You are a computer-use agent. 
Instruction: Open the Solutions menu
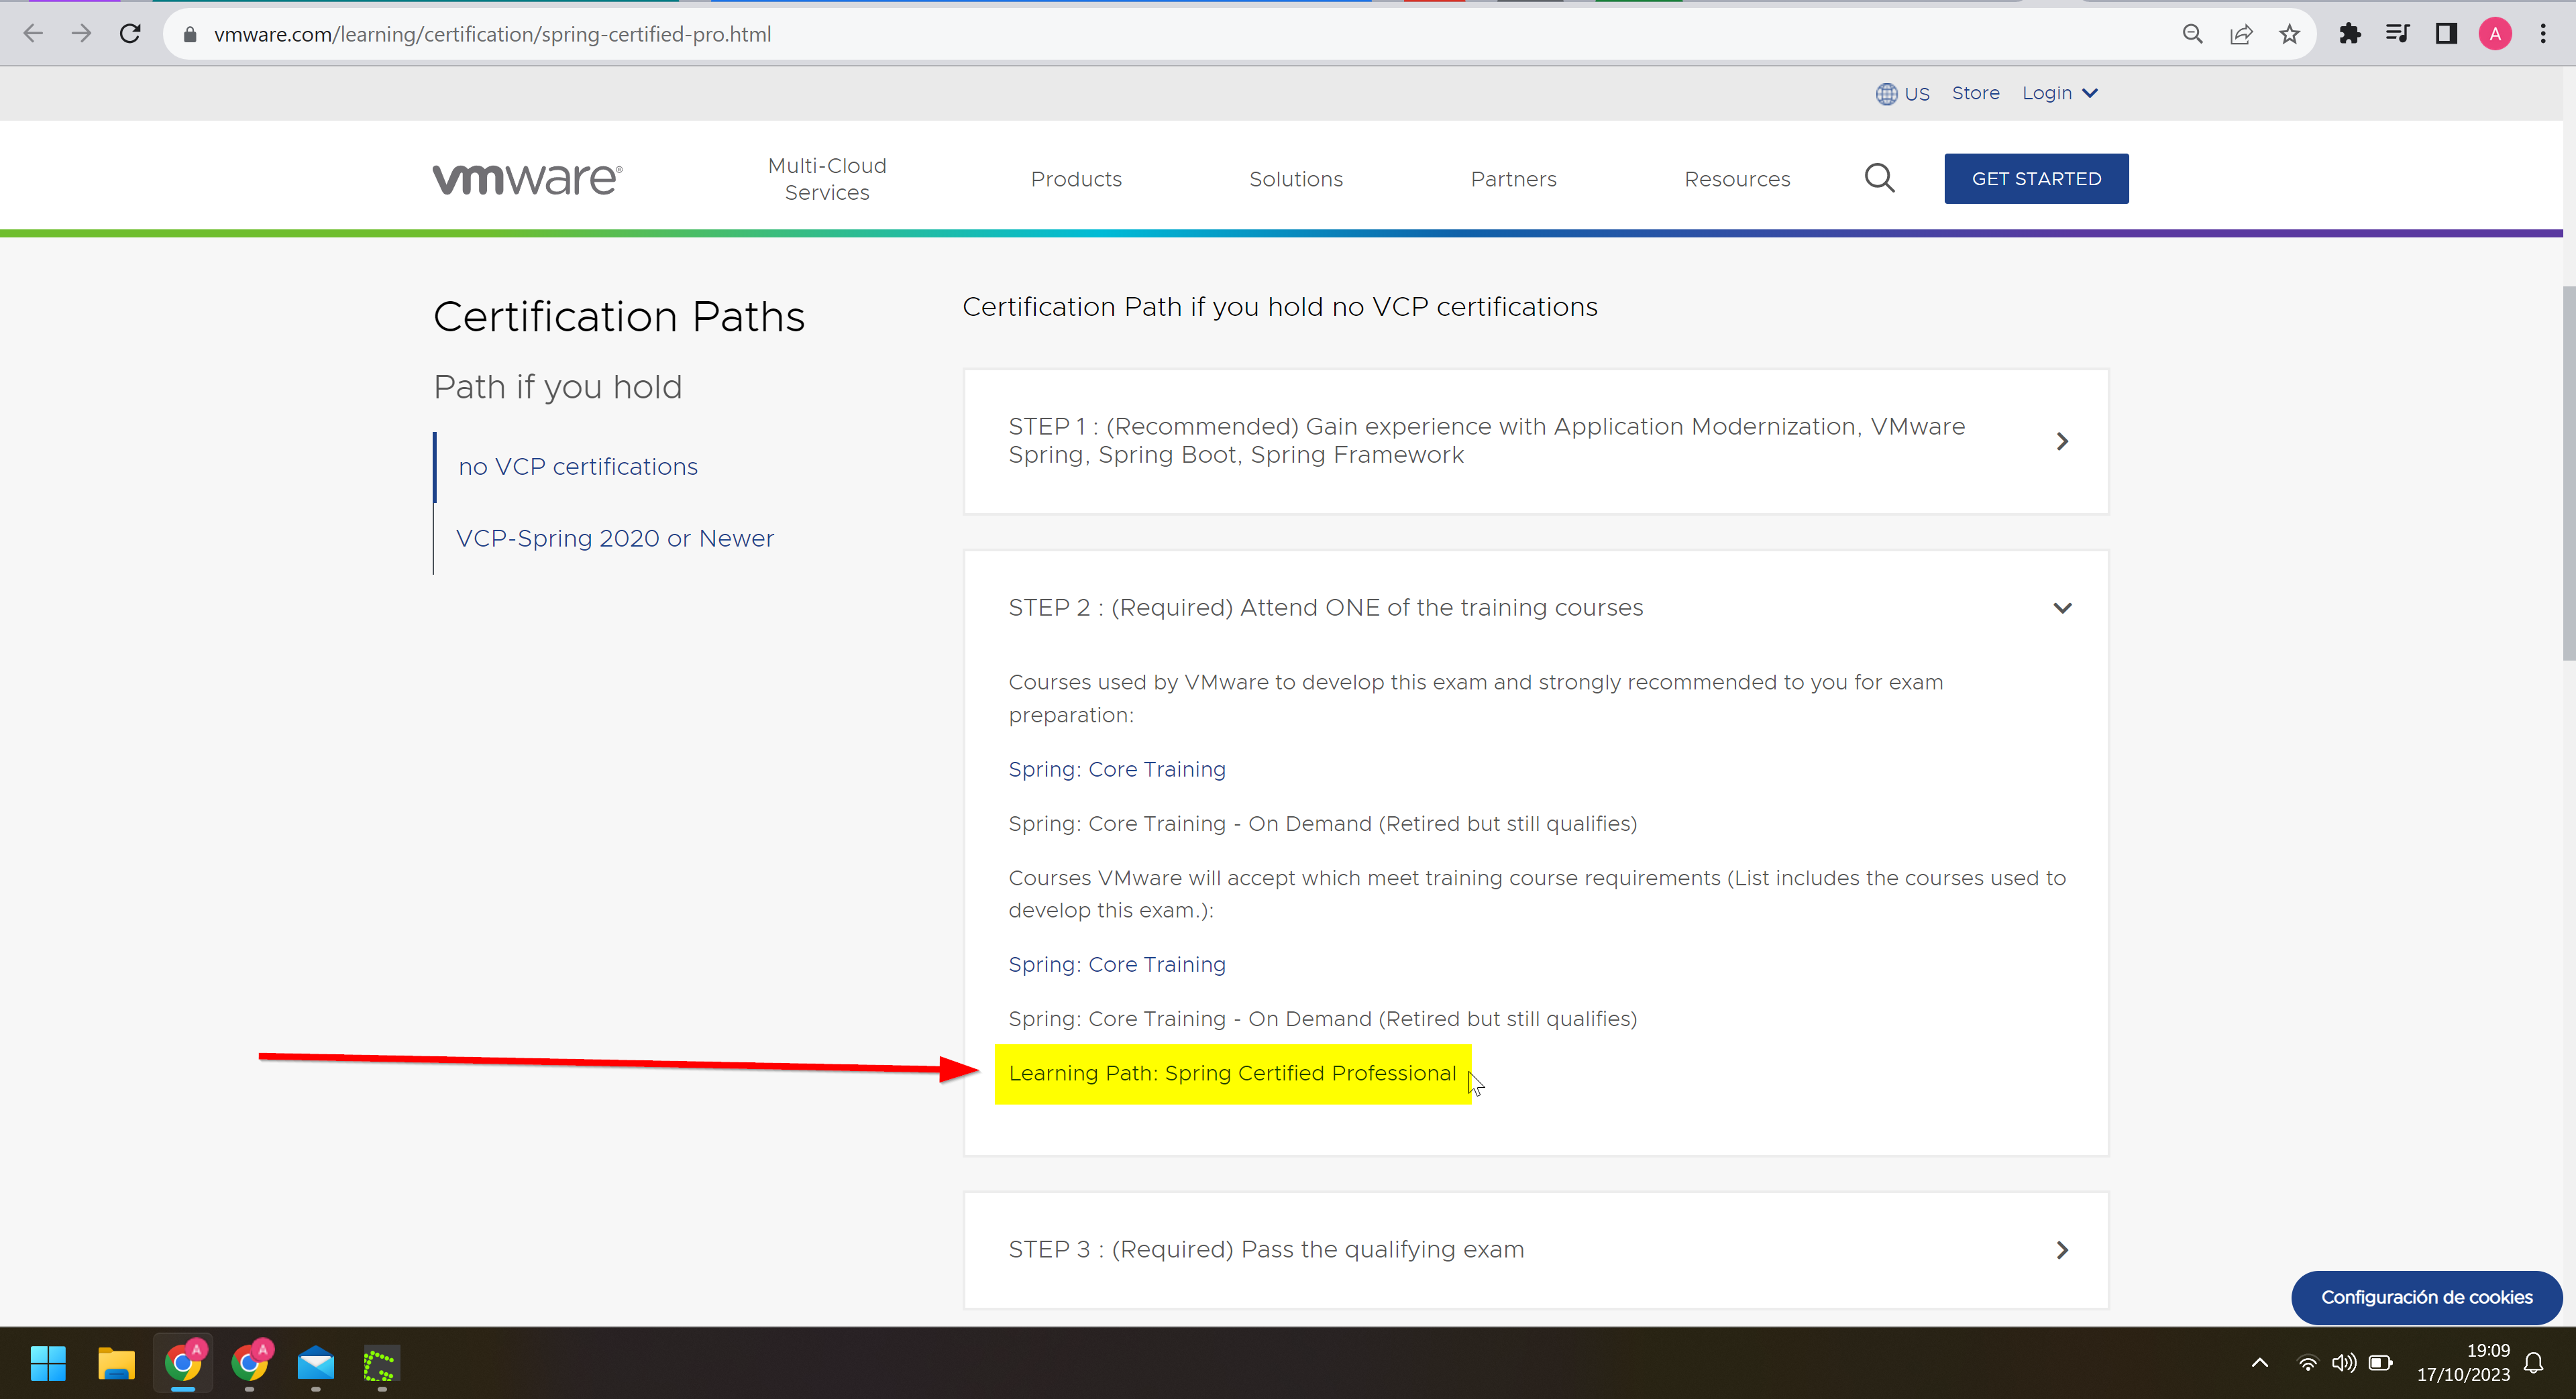[x=1296, y=179]
